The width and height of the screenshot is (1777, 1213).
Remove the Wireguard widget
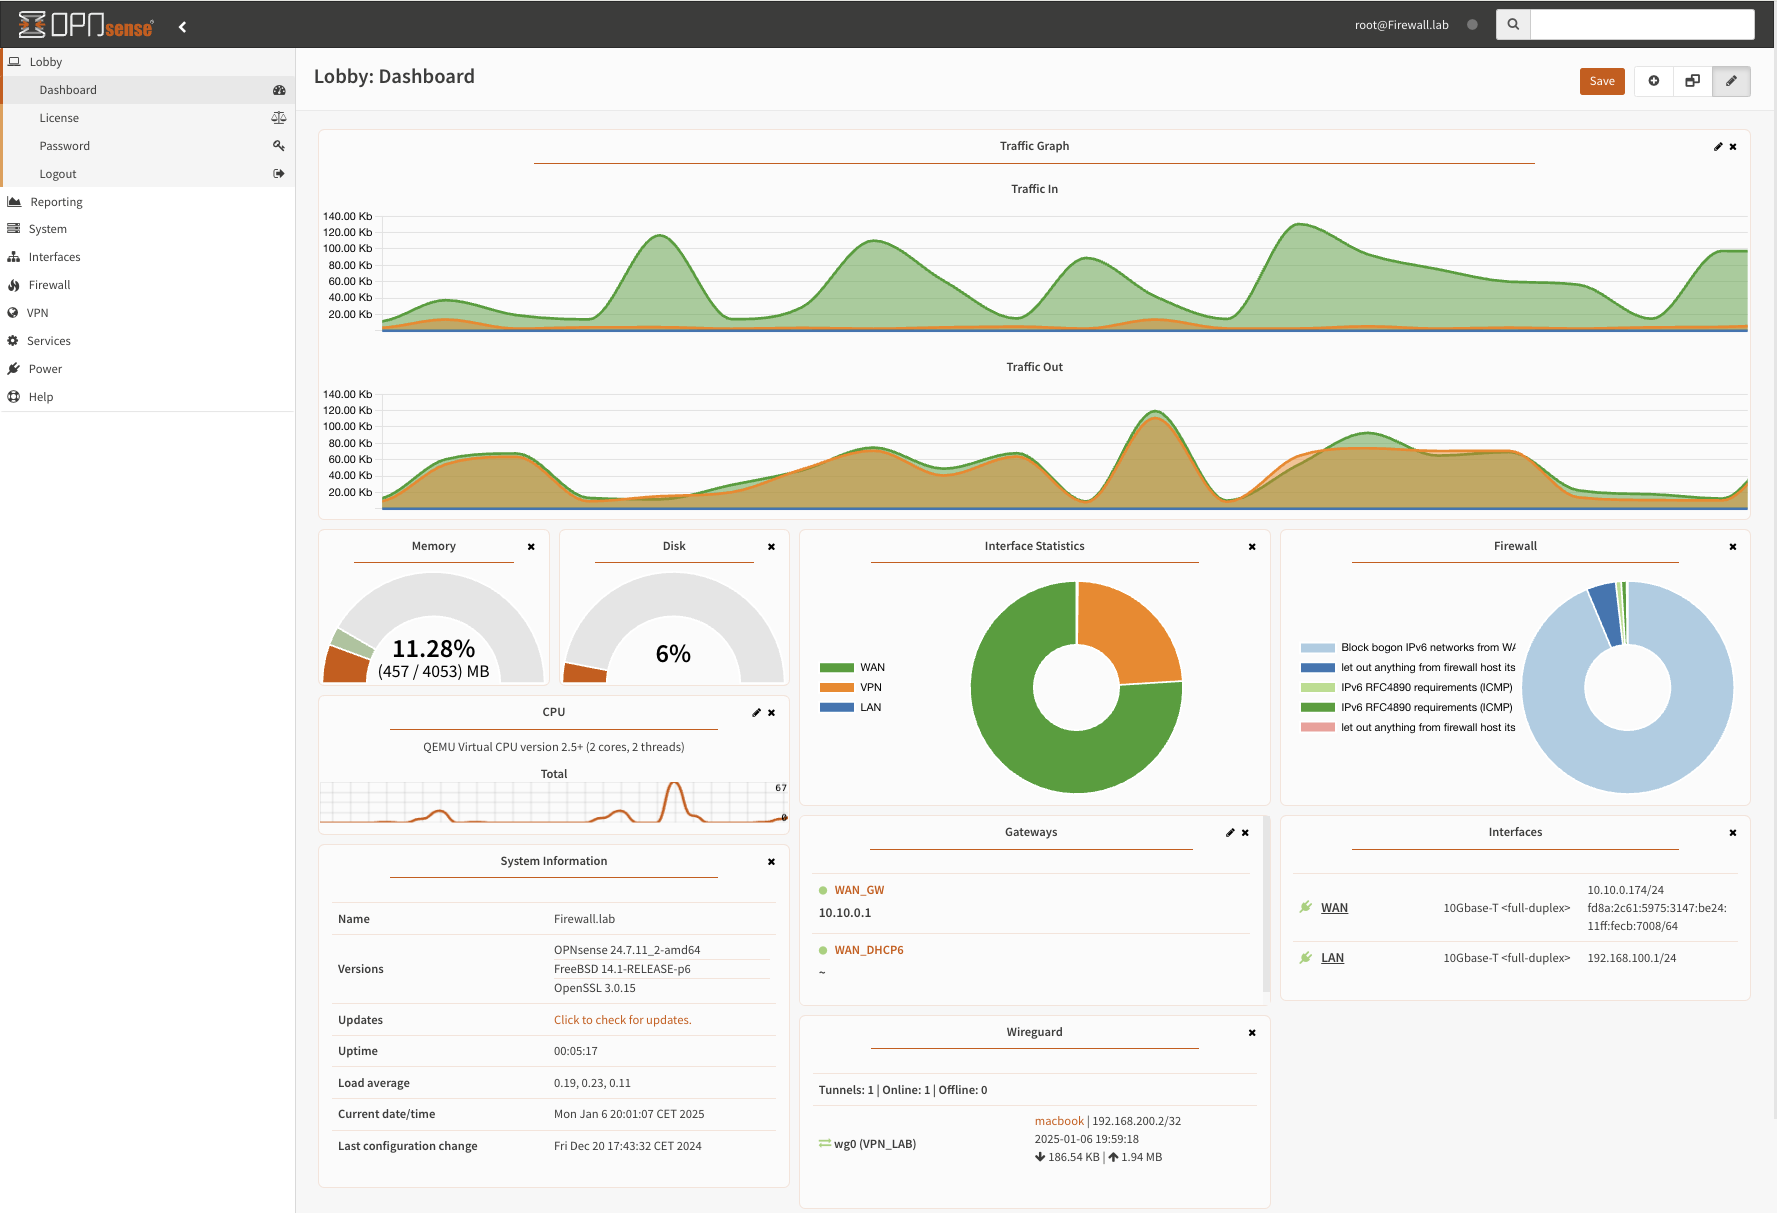coord(1252,1033)
